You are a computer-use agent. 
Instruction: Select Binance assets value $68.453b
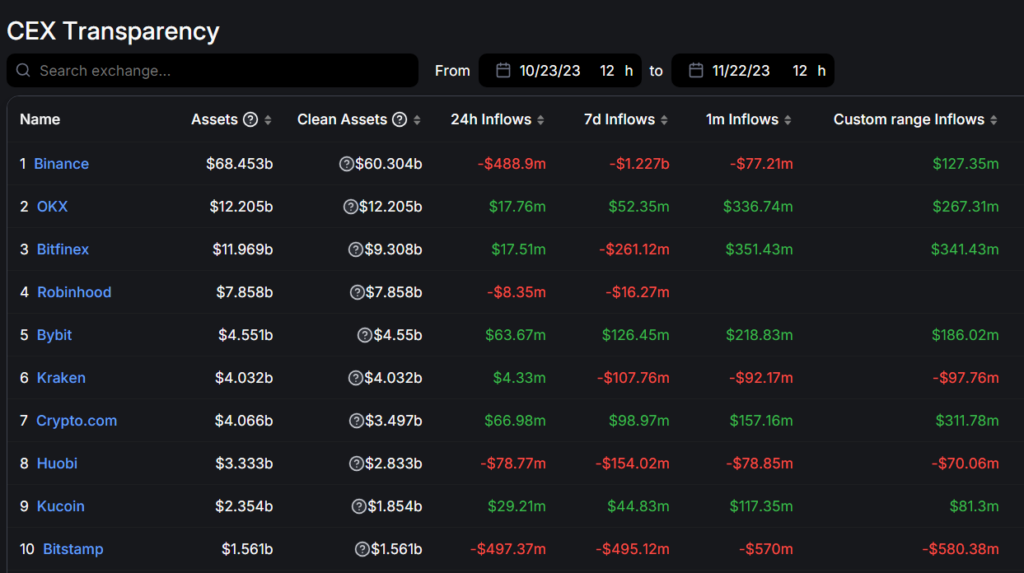(x=239, y=164)
